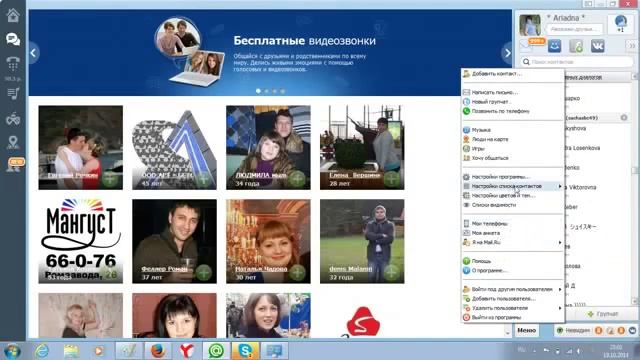Choose Музыка in the menu
Viewport: 640px width, 360px height.
[513, 130]
